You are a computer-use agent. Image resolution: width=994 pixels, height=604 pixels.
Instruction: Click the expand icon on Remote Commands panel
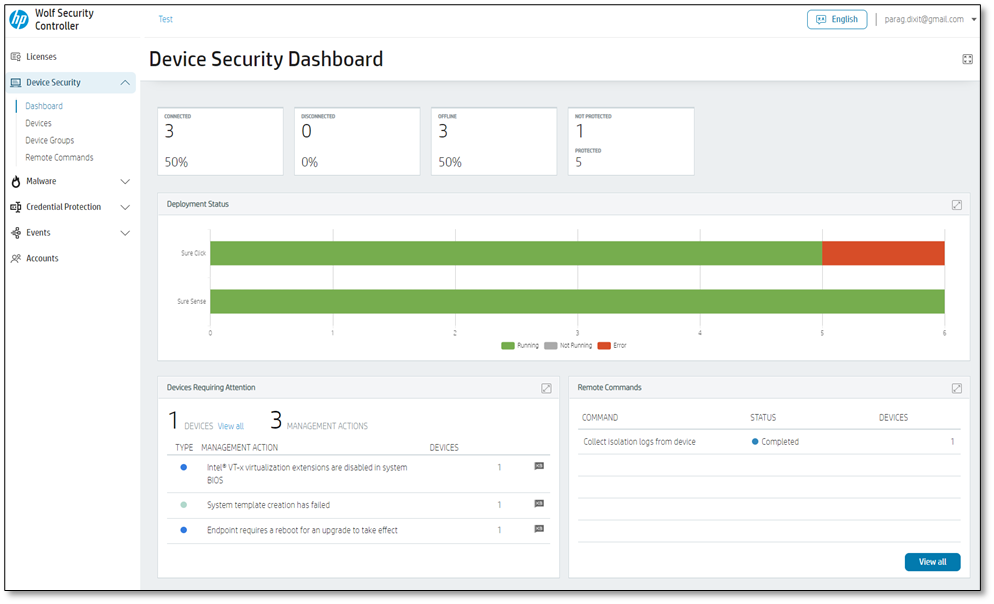tap(956, 388)
